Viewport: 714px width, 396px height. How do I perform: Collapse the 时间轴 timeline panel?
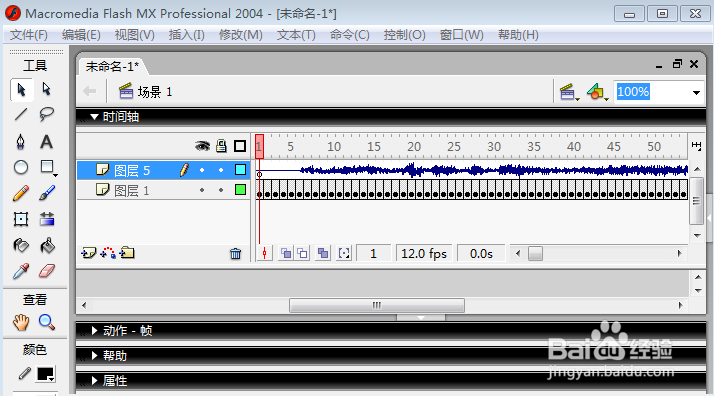tap(94, 117)
